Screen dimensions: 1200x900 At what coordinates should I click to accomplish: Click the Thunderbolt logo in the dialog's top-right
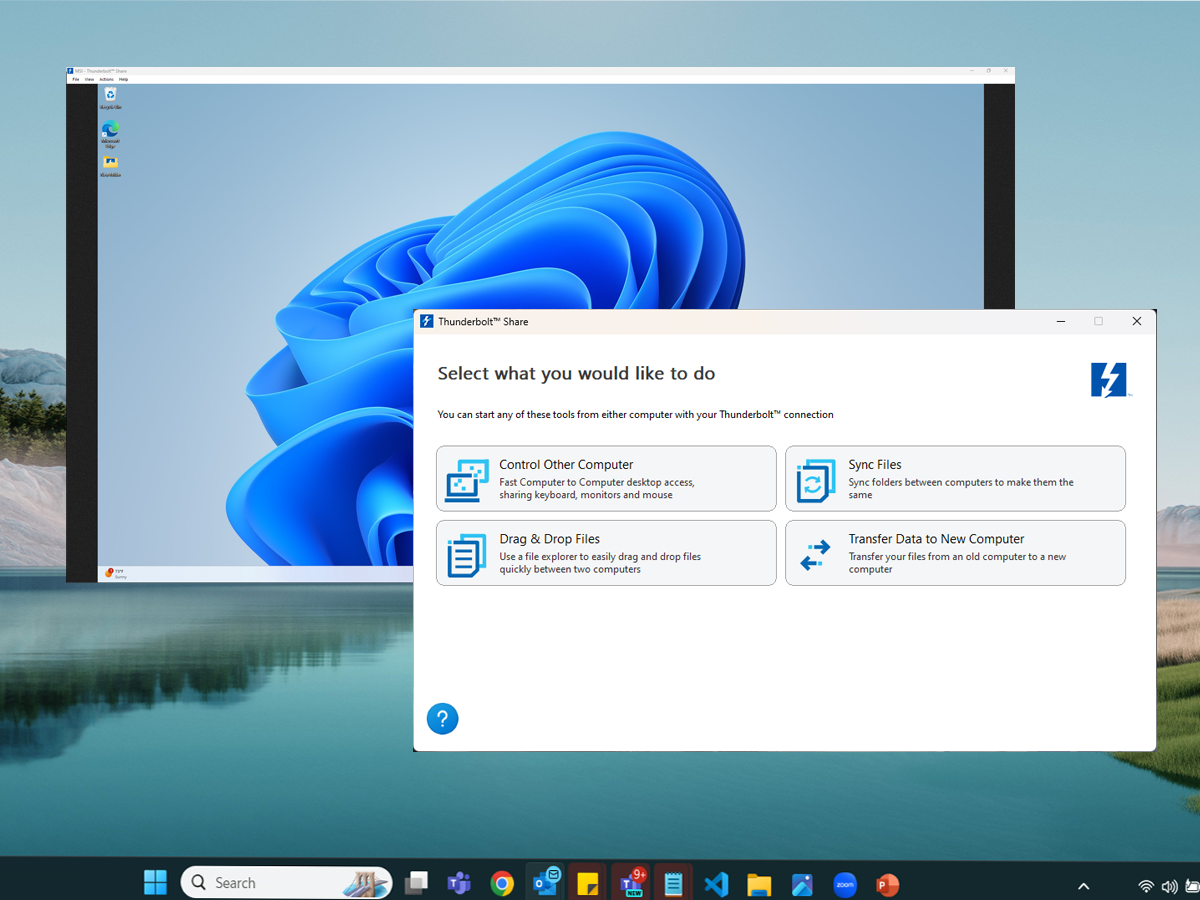pyautogui.click(x=1109, y=380)
